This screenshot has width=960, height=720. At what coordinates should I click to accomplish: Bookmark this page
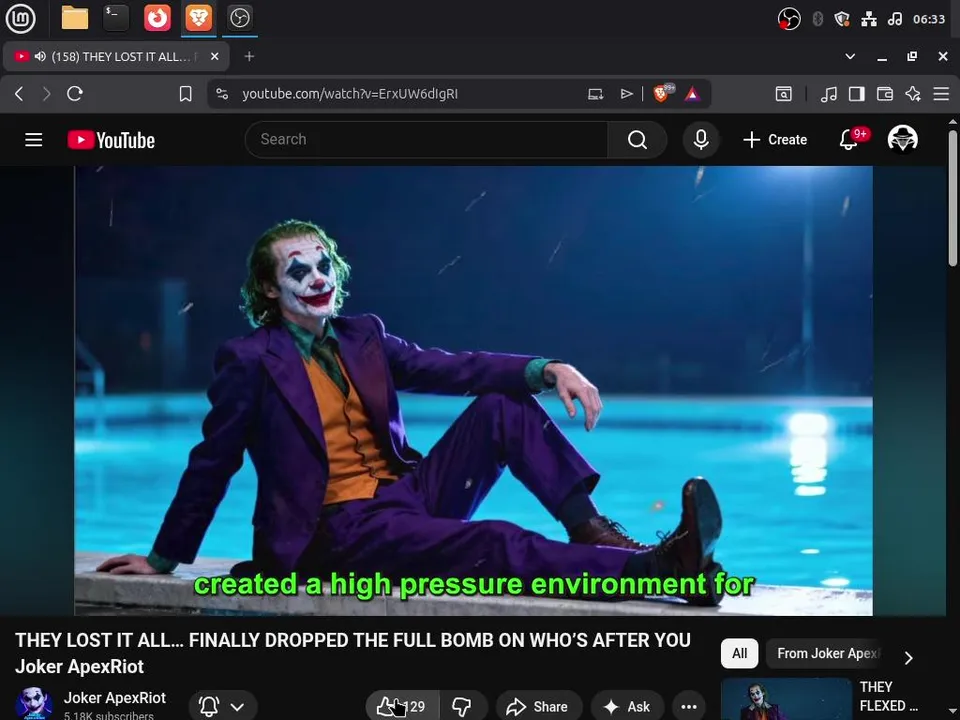tap(186, 94)
